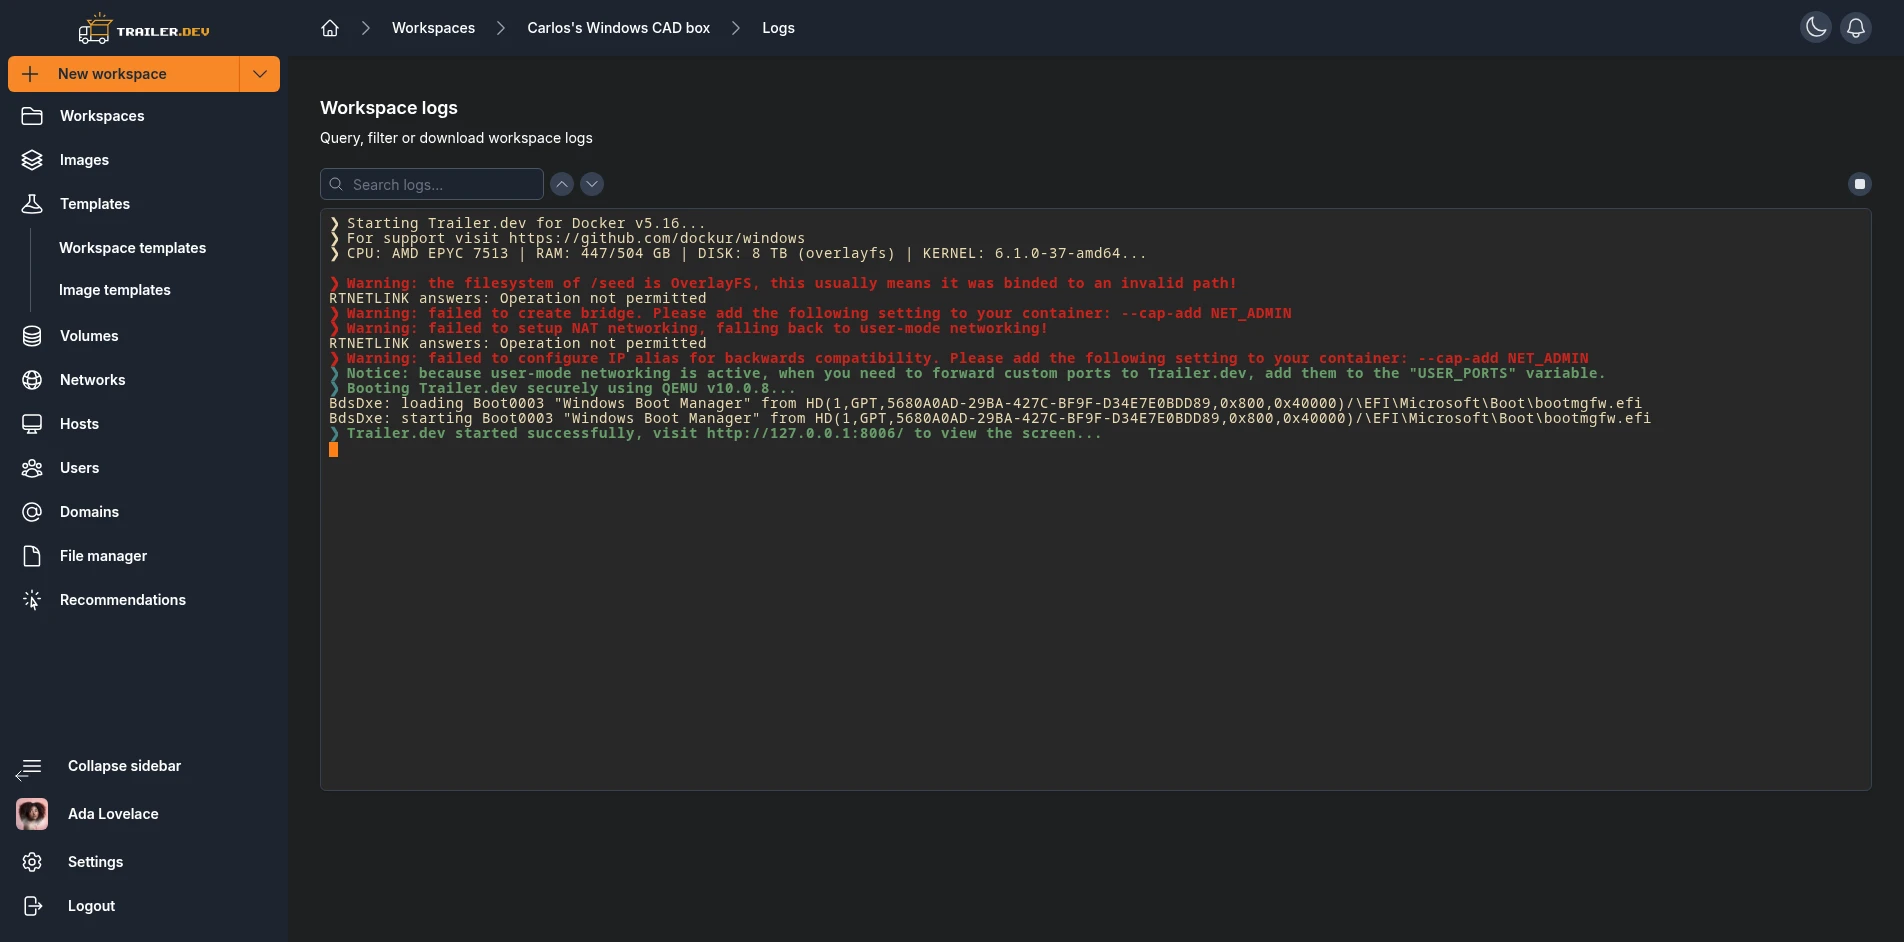
Task: Expand Templates in the sidebar
Action: pos(95,204)
